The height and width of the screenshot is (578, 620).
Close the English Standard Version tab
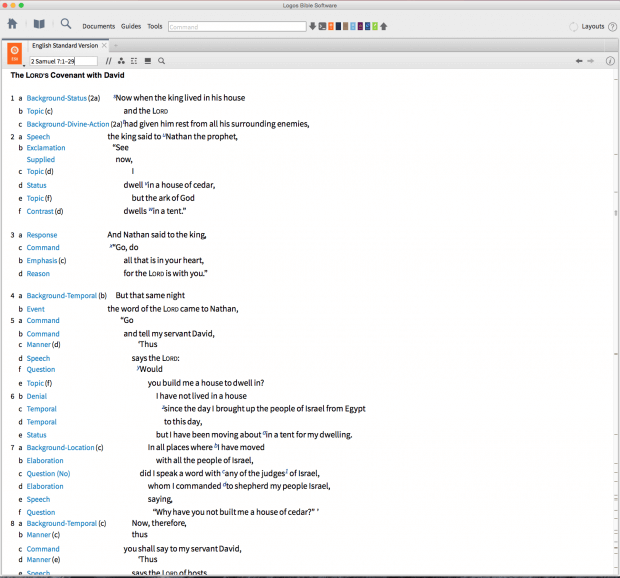point(104,45)
